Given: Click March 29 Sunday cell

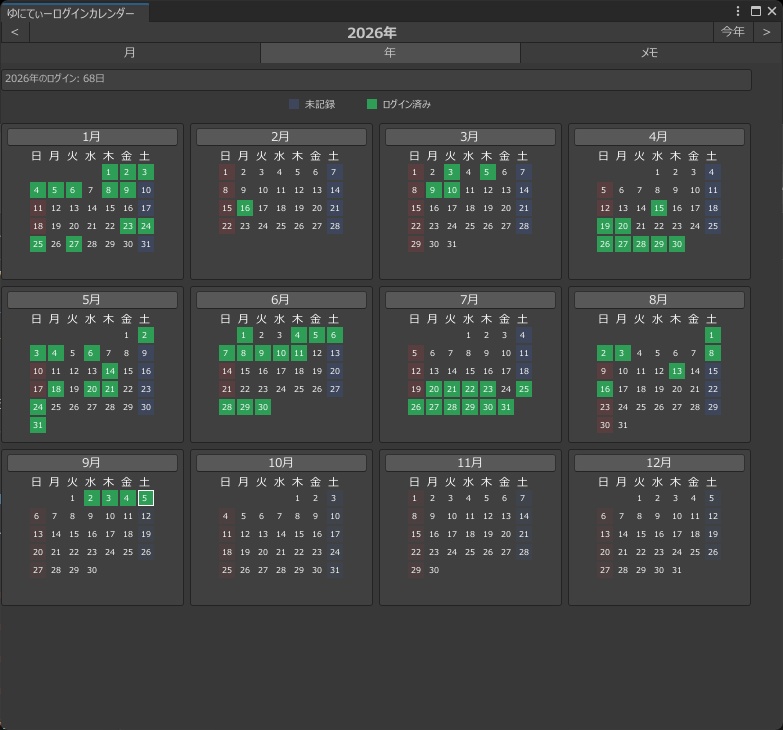Looking at the screenshot, I should (415, 244).
